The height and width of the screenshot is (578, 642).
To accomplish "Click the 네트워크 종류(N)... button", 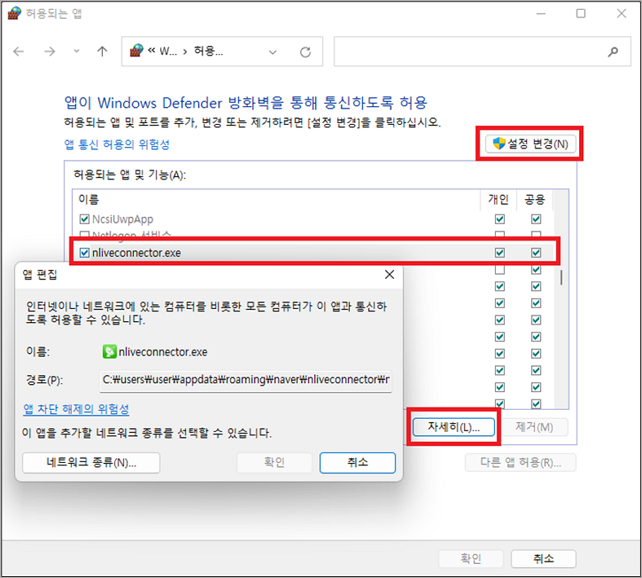I will coord(91,463).
